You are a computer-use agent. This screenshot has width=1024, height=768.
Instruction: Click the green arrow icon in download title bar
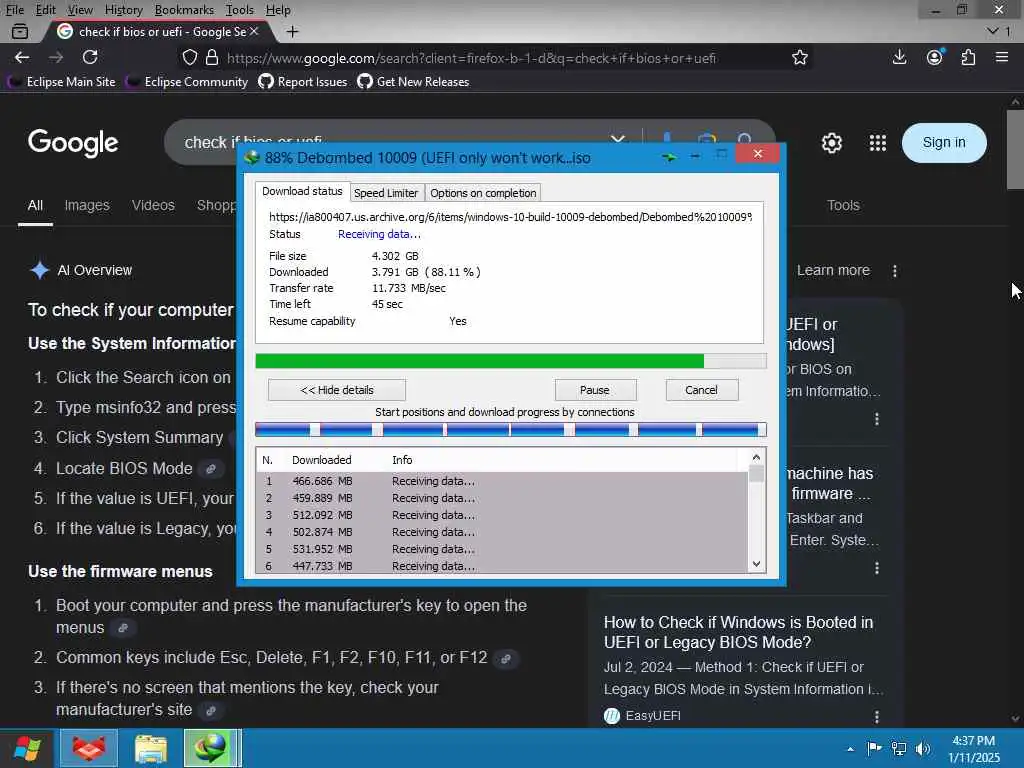[x=668, y=157]
